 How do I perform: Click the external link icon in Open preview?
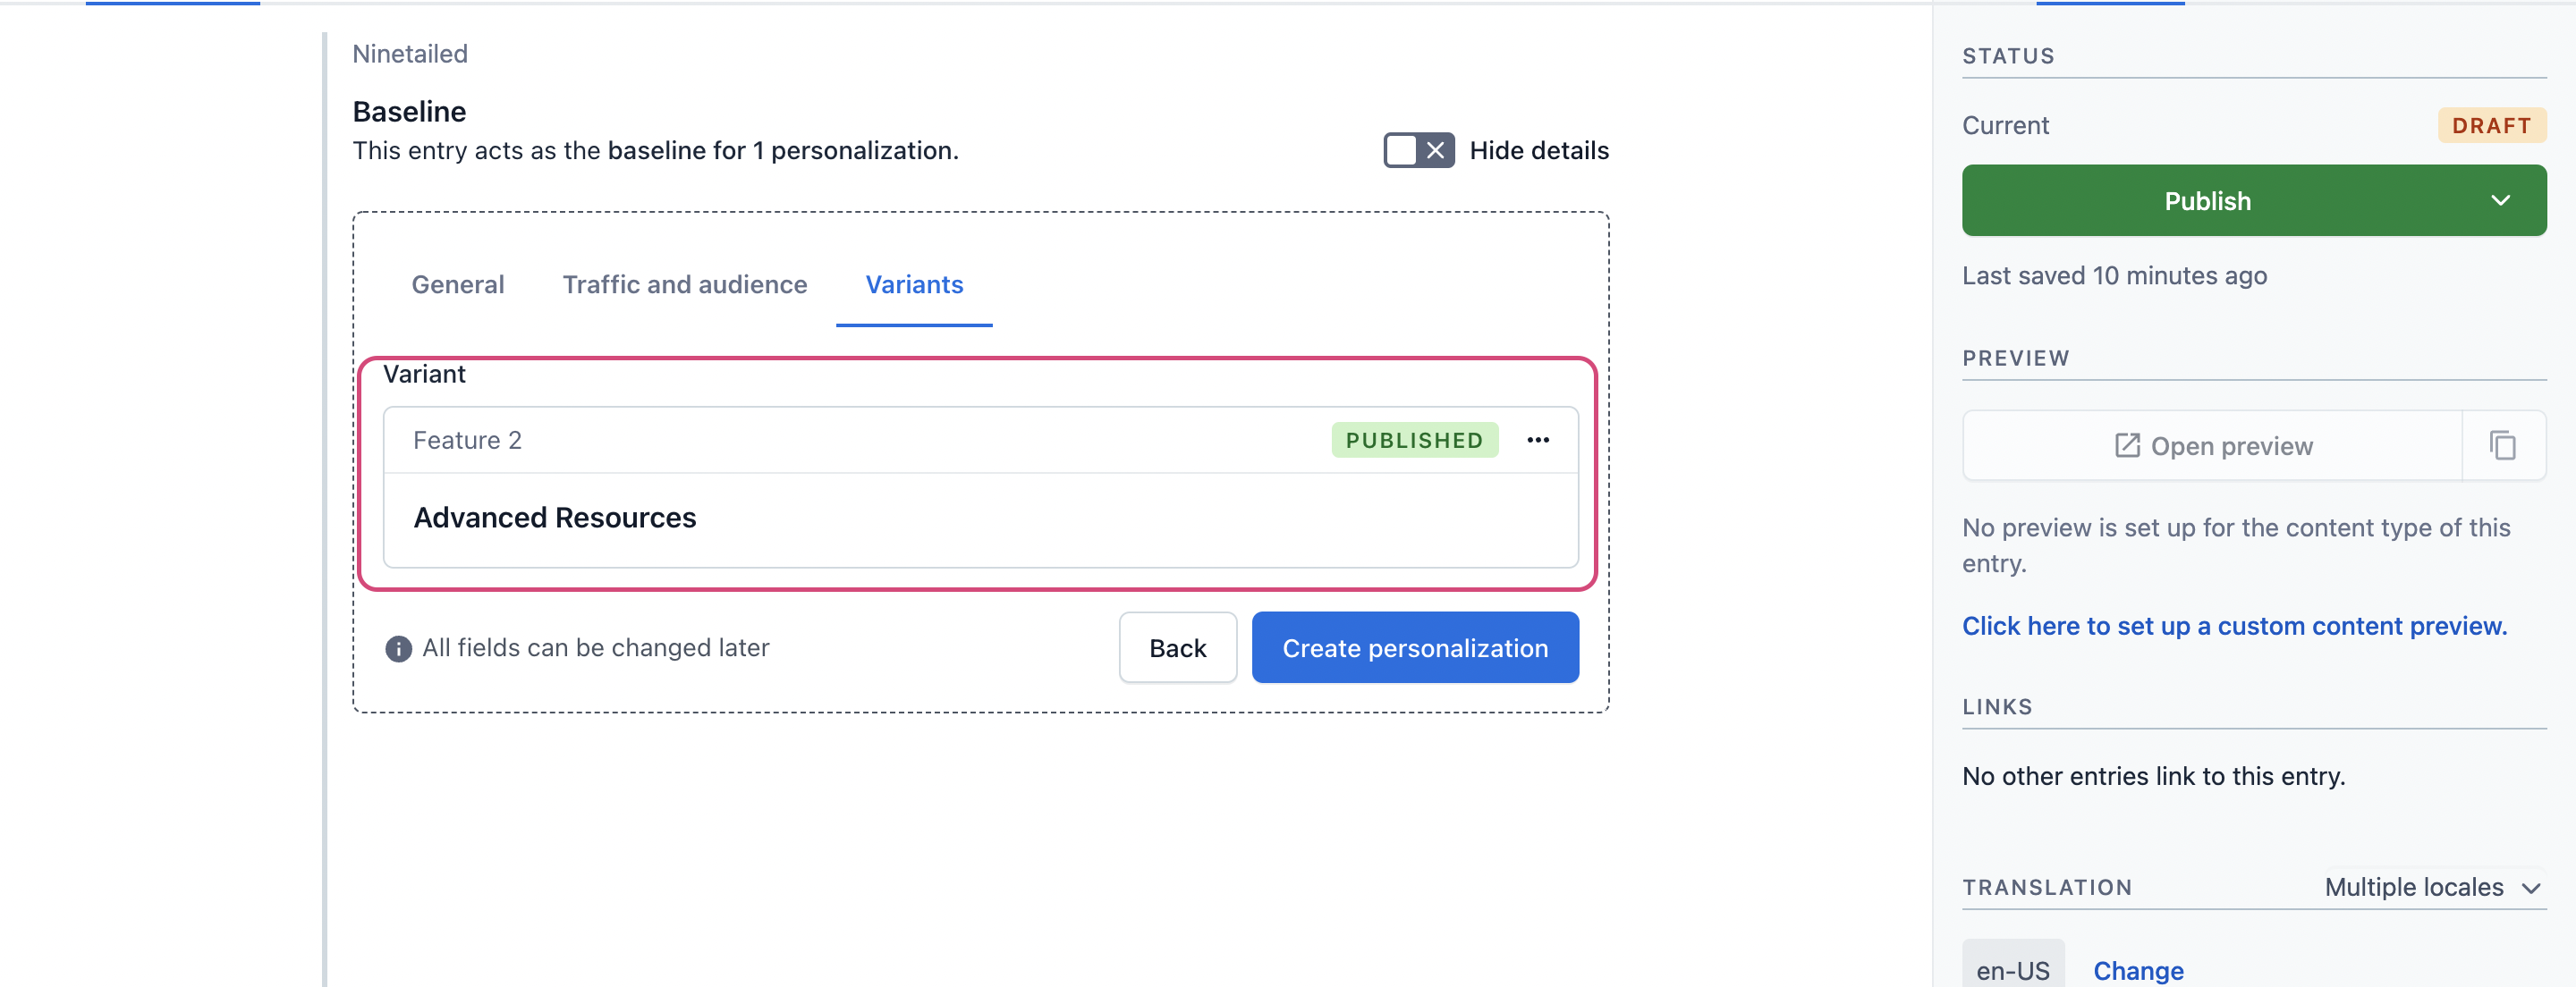click(x=2127, y=446)
